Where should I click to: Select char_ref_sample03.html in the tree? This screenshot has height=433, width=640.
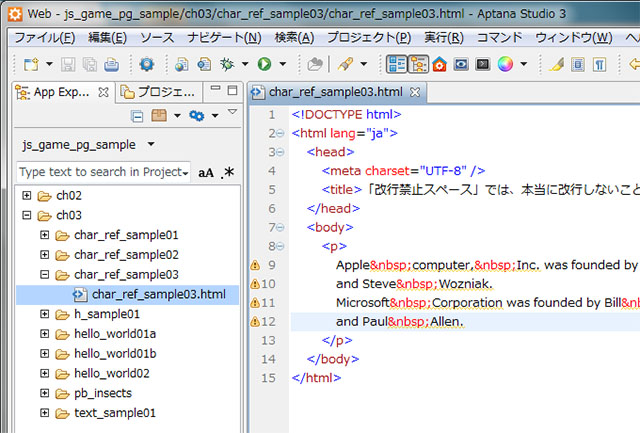(127, 295)
